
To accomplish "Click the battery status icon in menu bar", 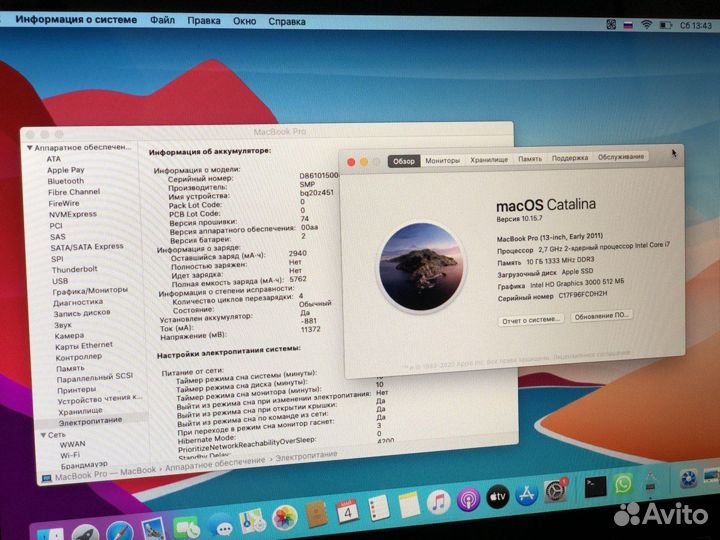I will [666, 25].
